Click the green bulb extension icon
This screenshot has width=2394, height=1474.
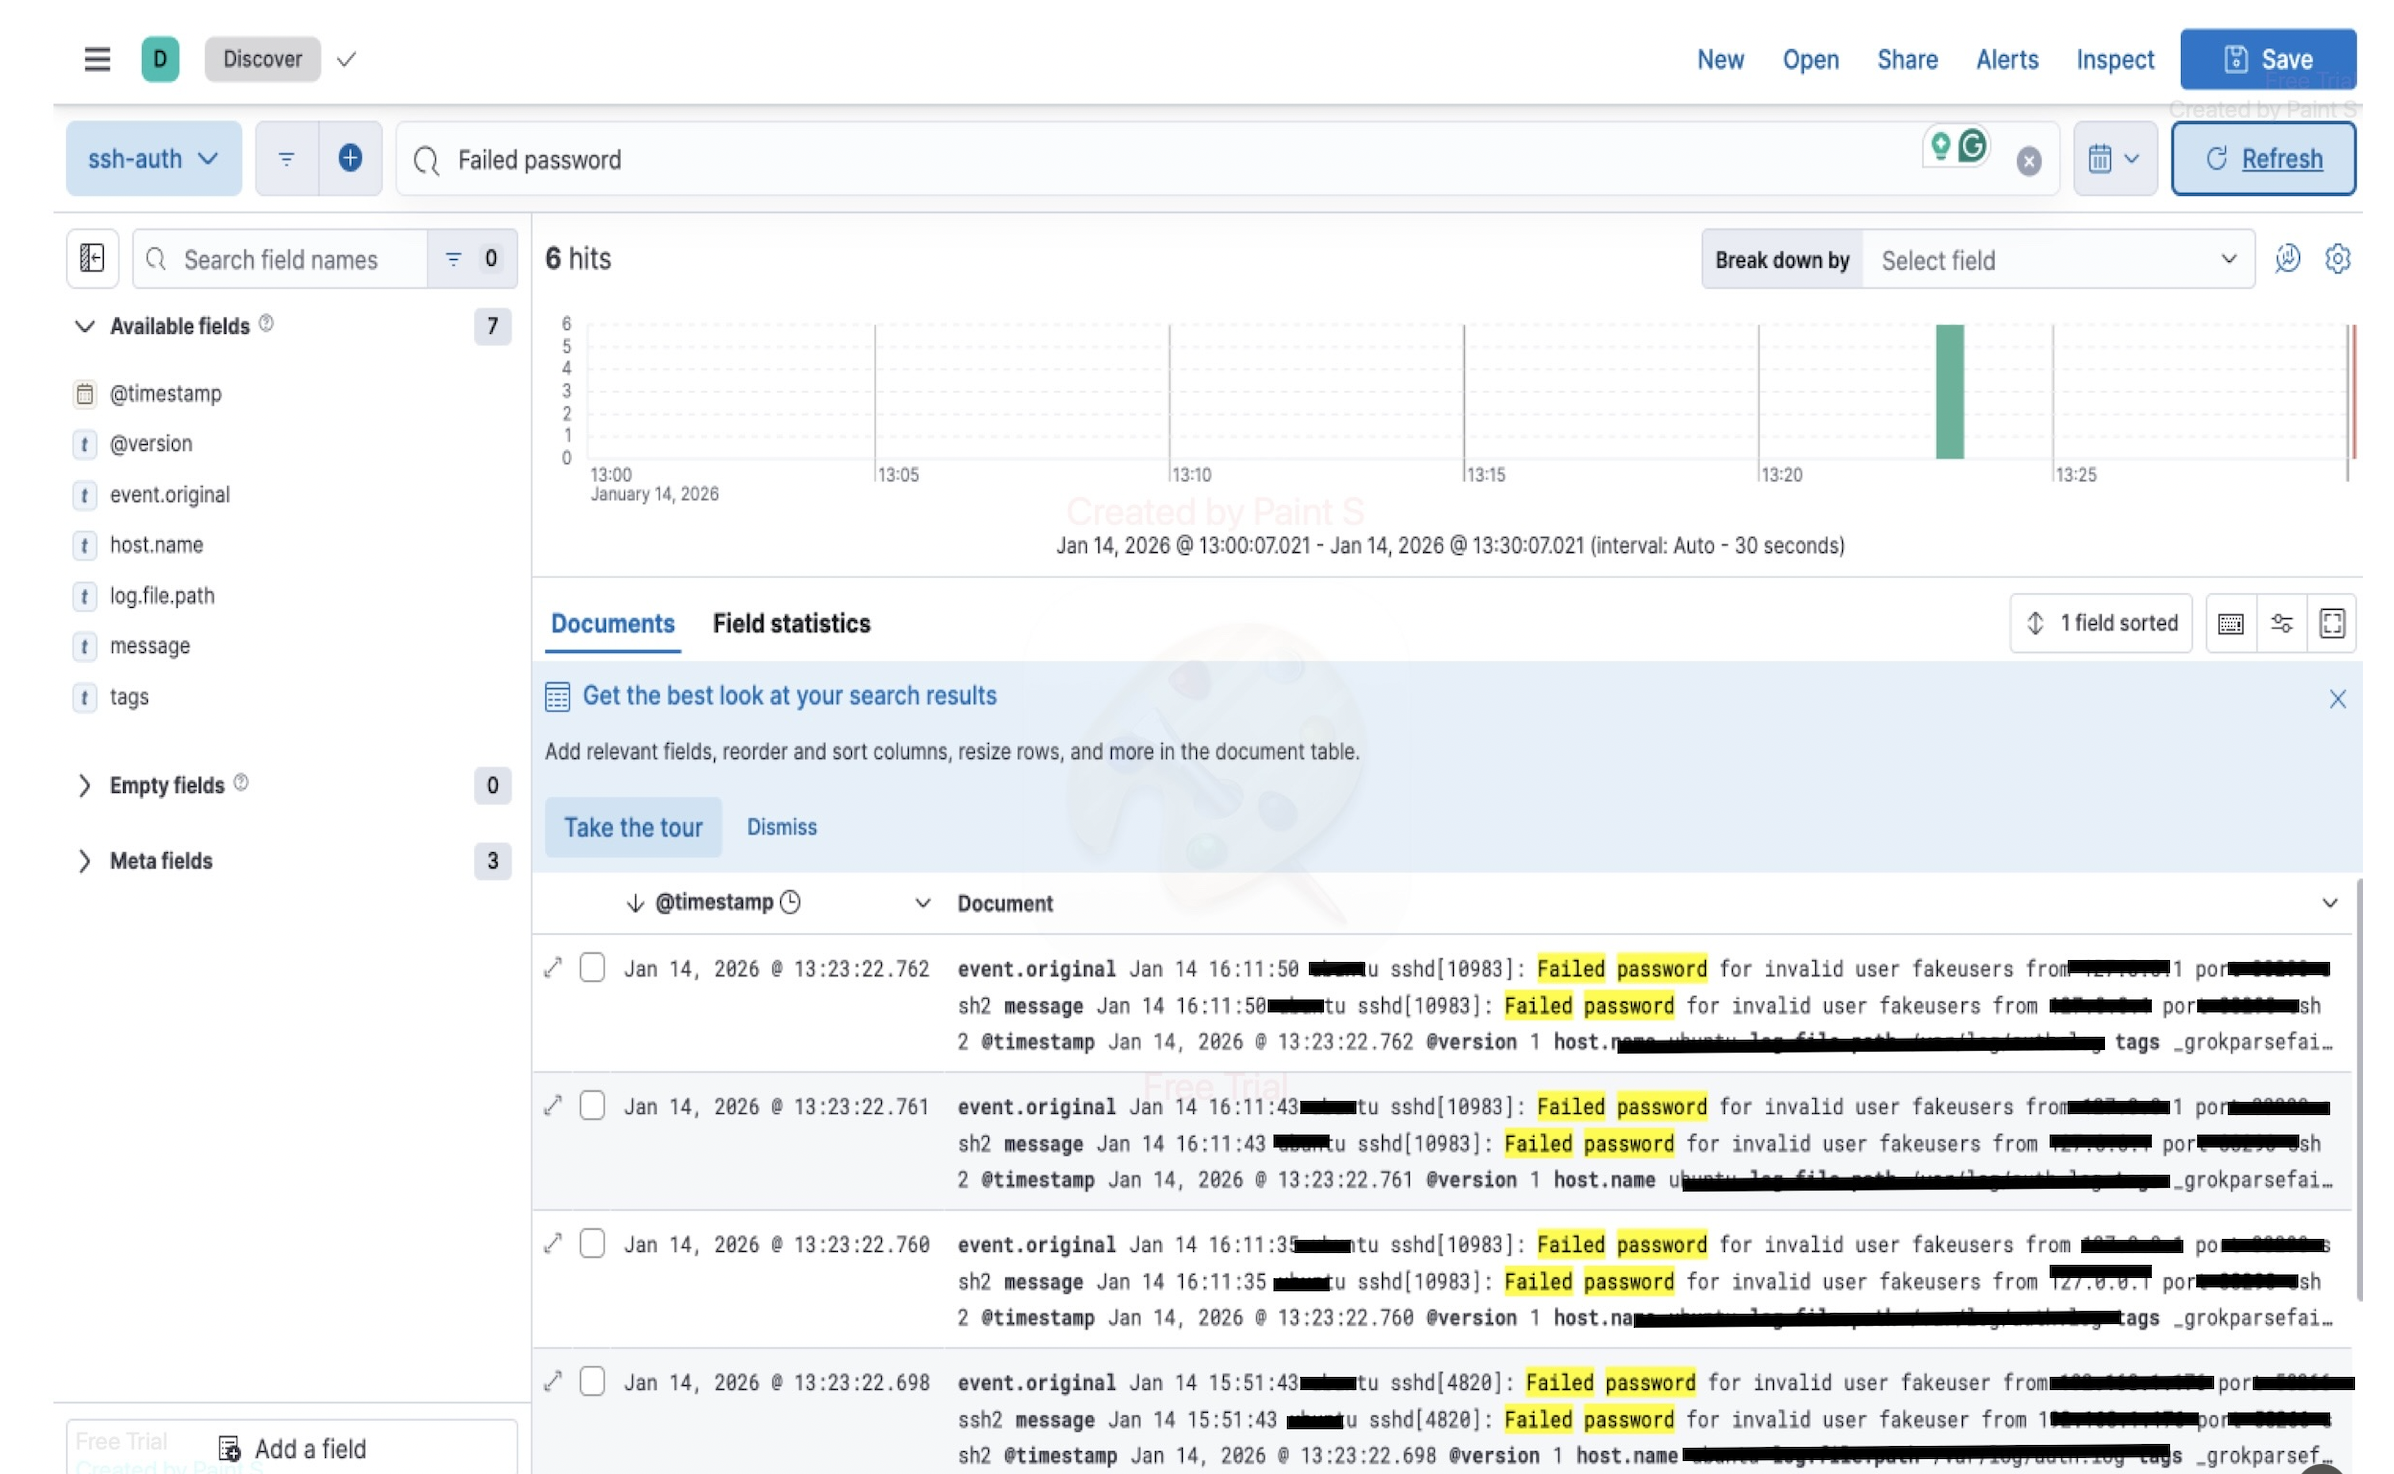1940,147
